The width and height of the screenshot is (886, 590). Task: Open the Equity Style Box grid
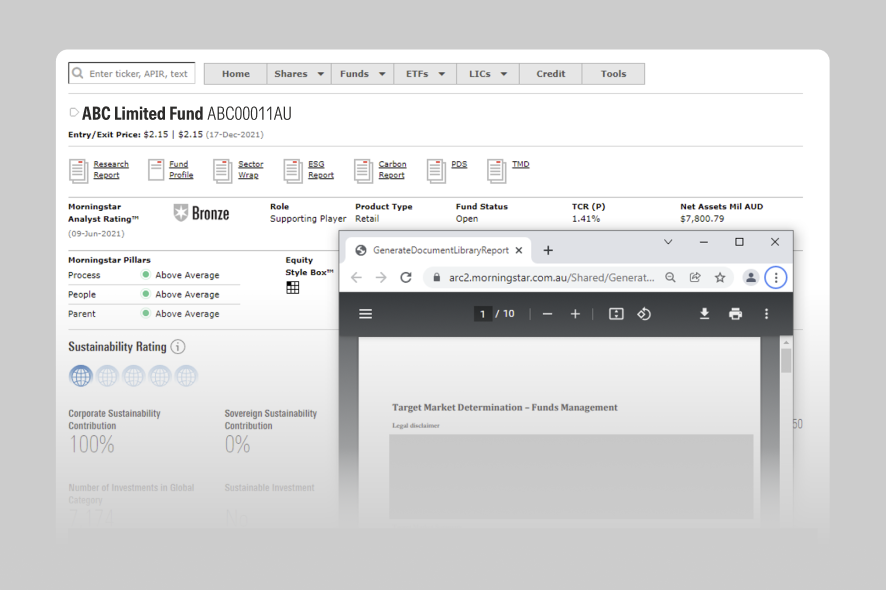(x=293, y=288)
